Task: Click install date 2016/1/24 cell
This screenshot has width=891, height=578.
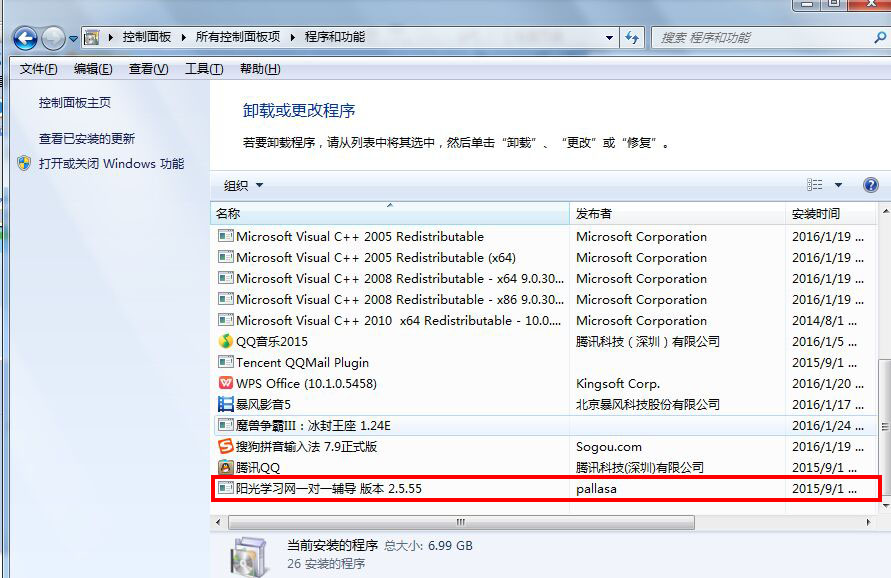Action: click(828, 426)
